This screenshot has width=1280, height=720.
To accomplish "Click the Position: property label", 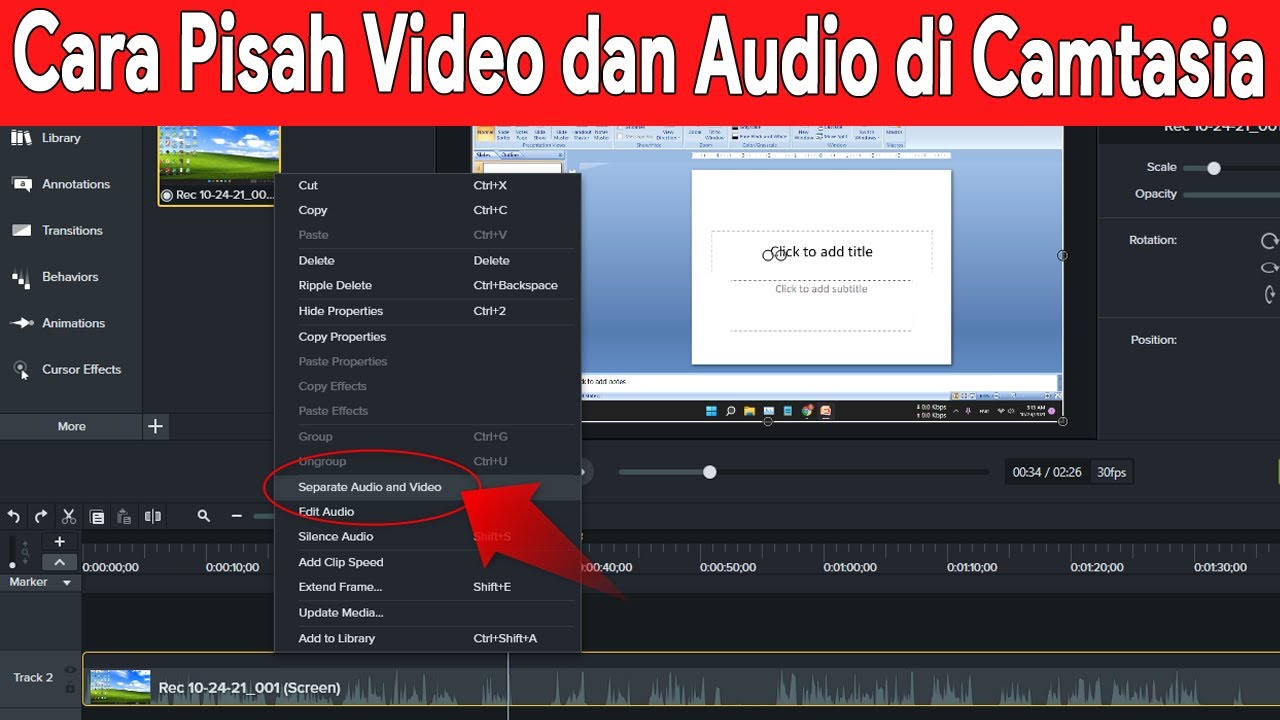I will point(1153,340).
